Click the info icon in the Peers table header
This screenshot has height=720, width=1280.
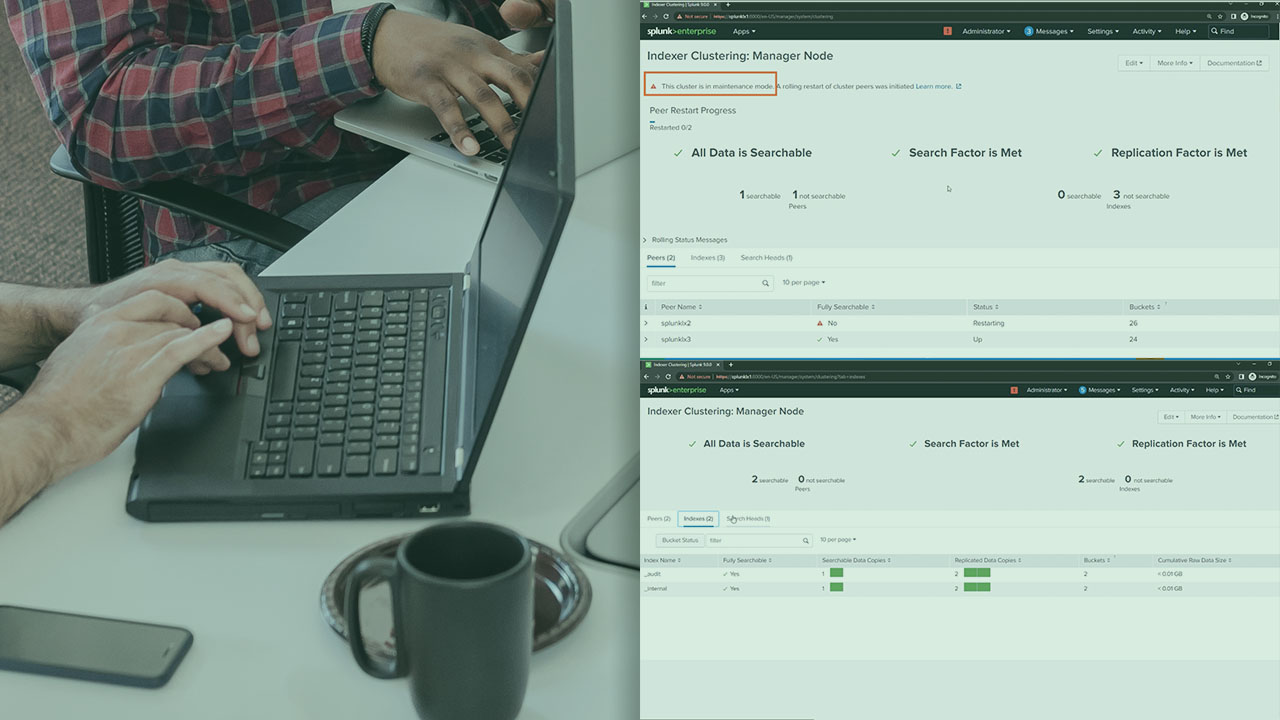(646, 307)
